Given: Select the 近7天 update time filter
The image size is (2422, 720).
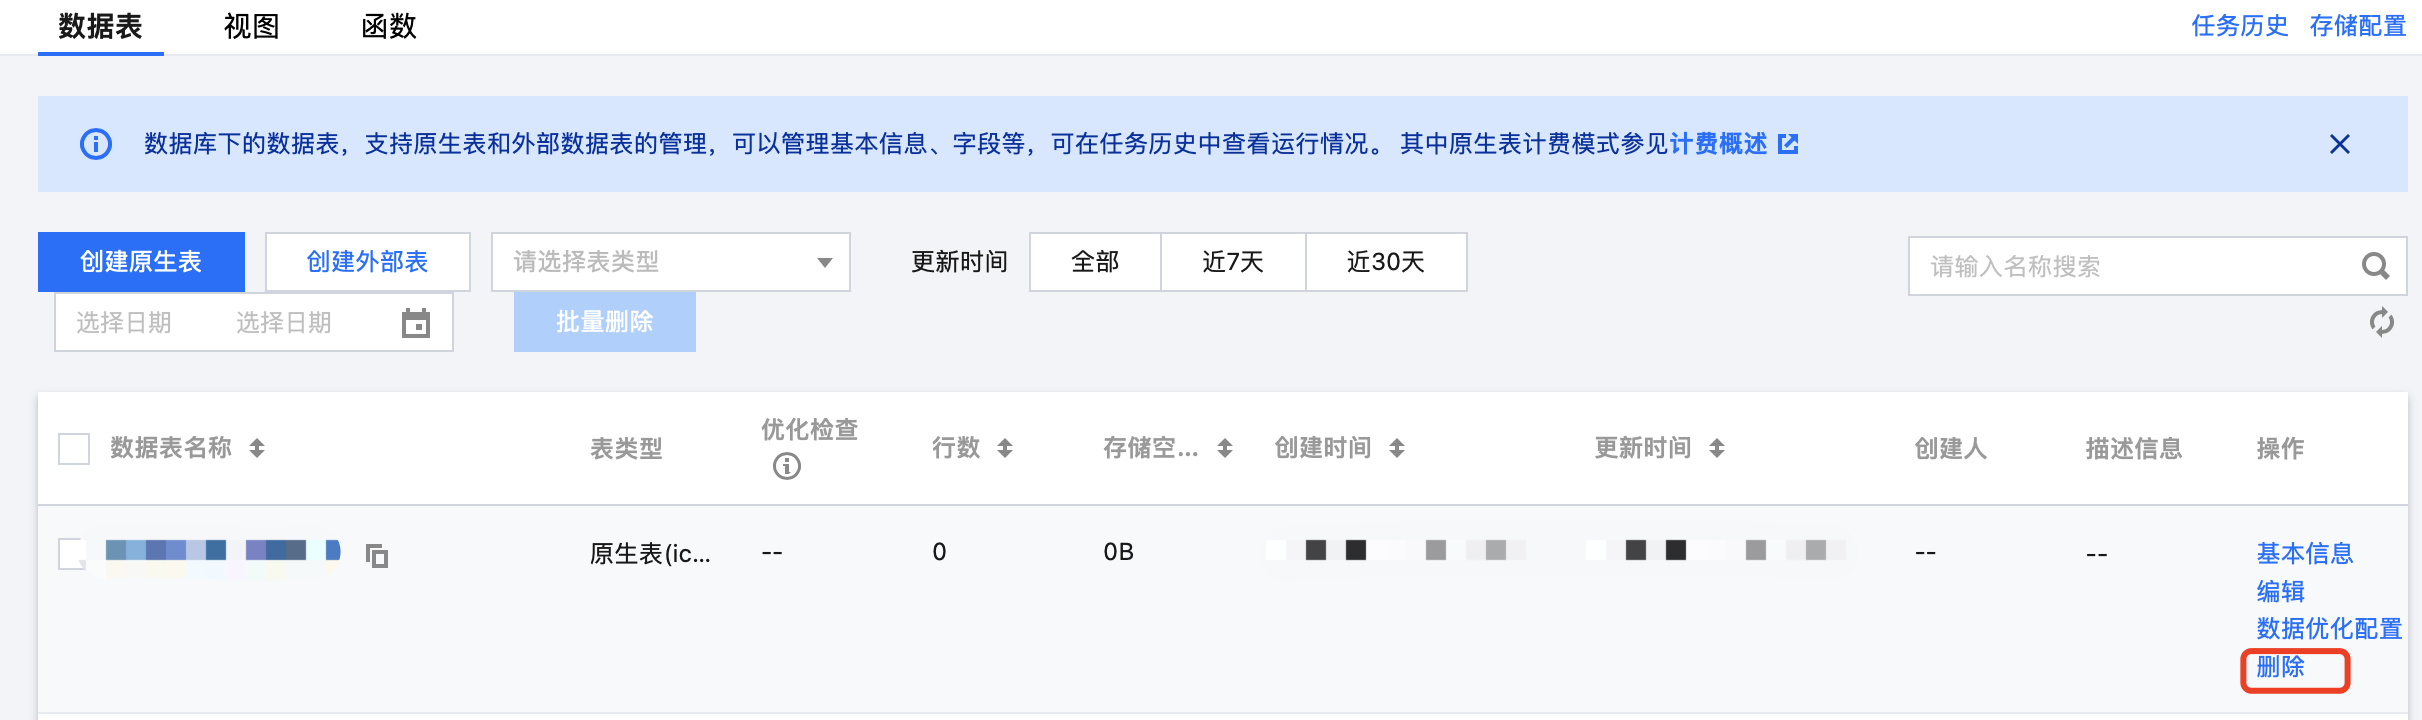Looking at the screenshot, I should pyautogui.click(x=1233, y=262).
